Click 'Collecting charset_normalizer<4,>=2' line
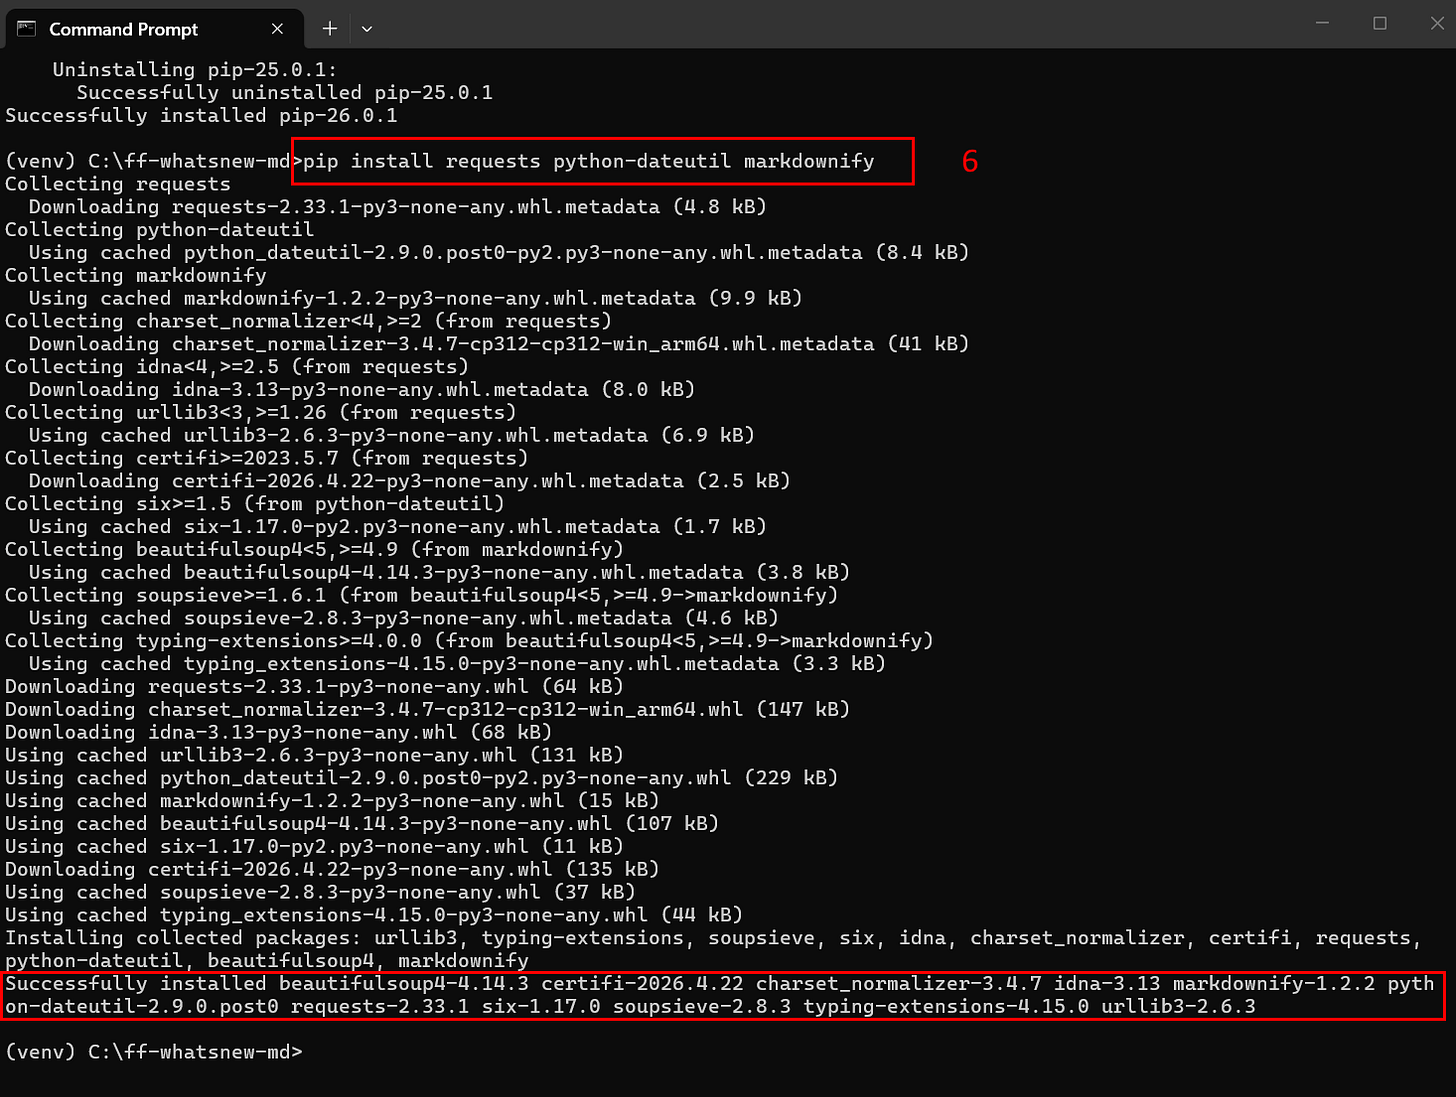Viewport: 1456px width, 1097px height. 309,321
